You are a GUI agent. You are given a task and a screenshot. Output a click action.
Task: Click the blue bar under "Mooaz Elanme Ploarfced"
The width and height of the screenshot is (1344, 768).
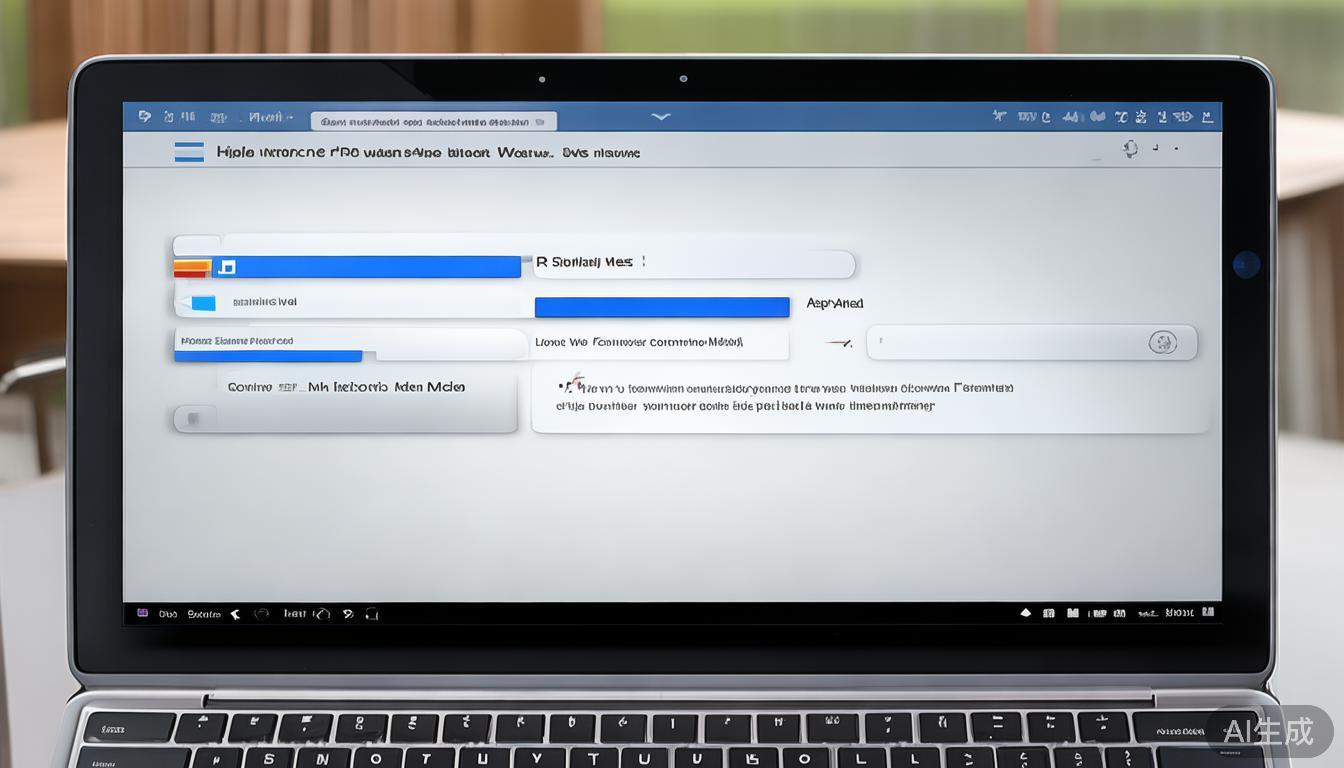[268, 356]
